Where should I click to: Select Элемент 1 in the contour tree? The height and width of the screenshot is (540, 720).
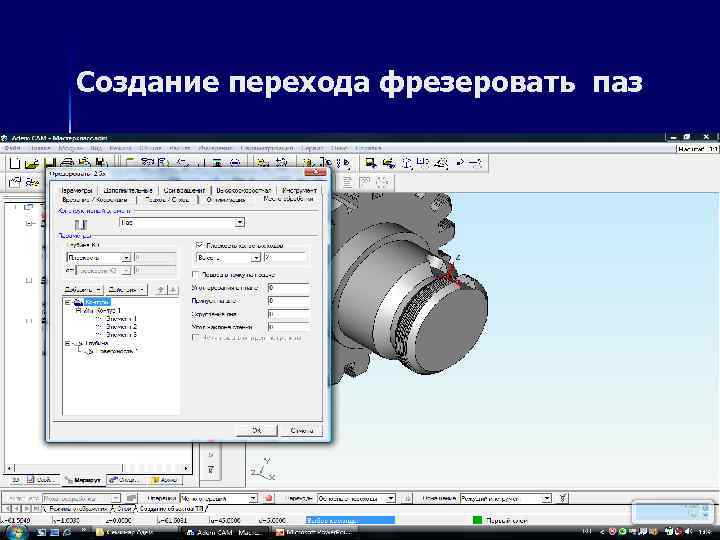point(121,319)
